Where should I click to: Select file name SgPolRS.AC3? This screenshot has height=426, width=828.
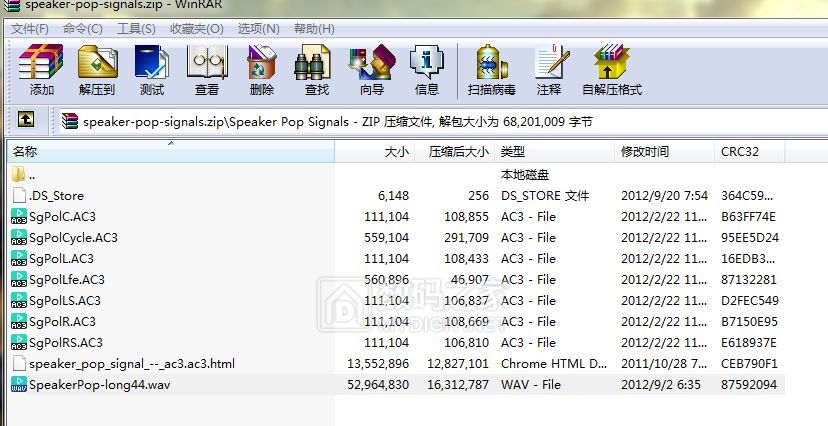(x=66, y=343)
